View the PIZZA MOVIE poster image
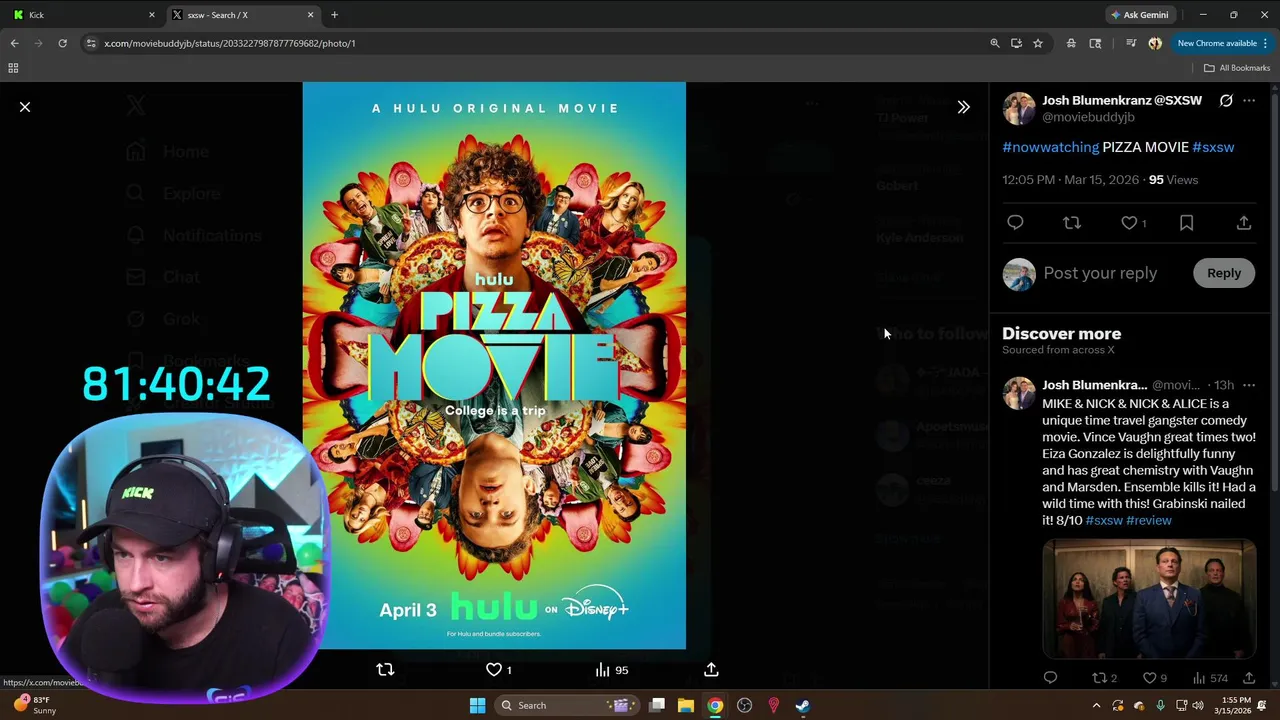Image resolution: width=1280 pixels, height=720 pixels. coord(494,365)
